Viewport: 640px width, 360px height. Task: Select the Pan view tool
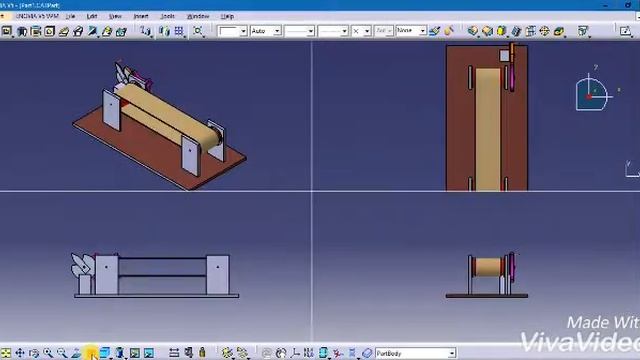pyautogui.click(x=20, y=353)
